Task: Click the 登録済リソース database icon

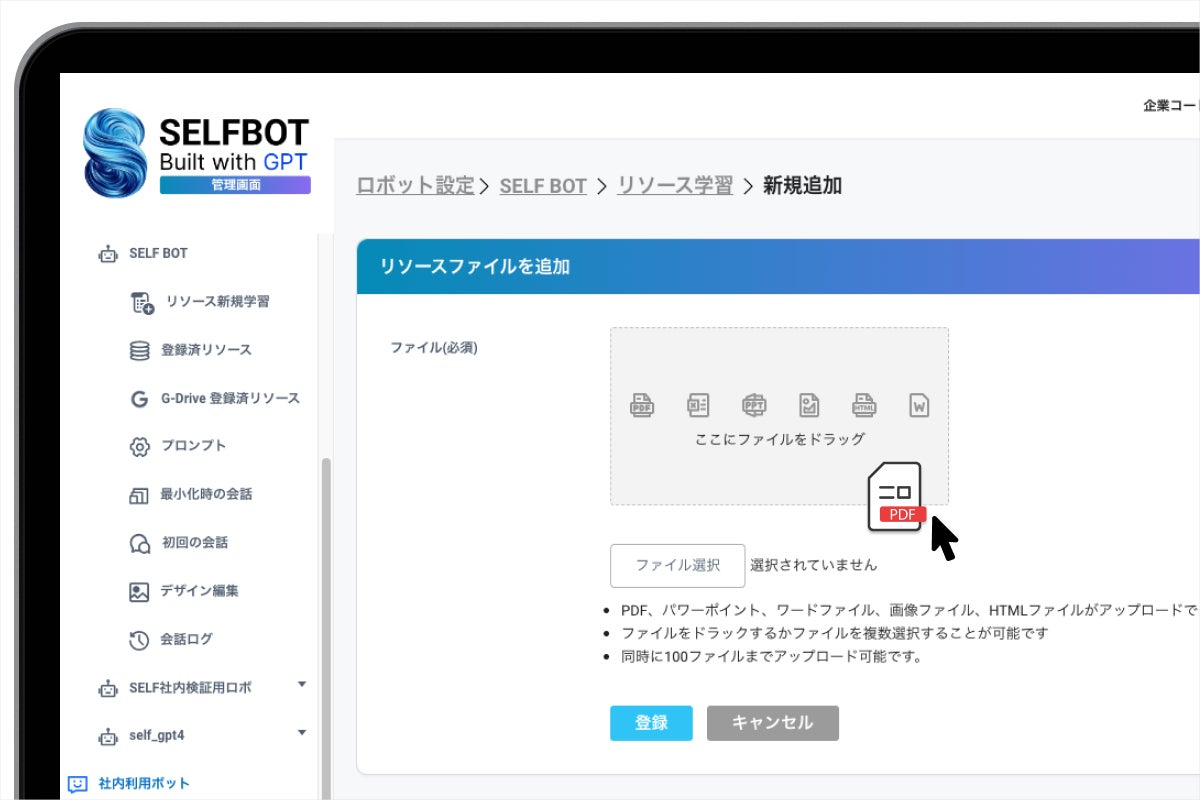Action: click(140, 351)
